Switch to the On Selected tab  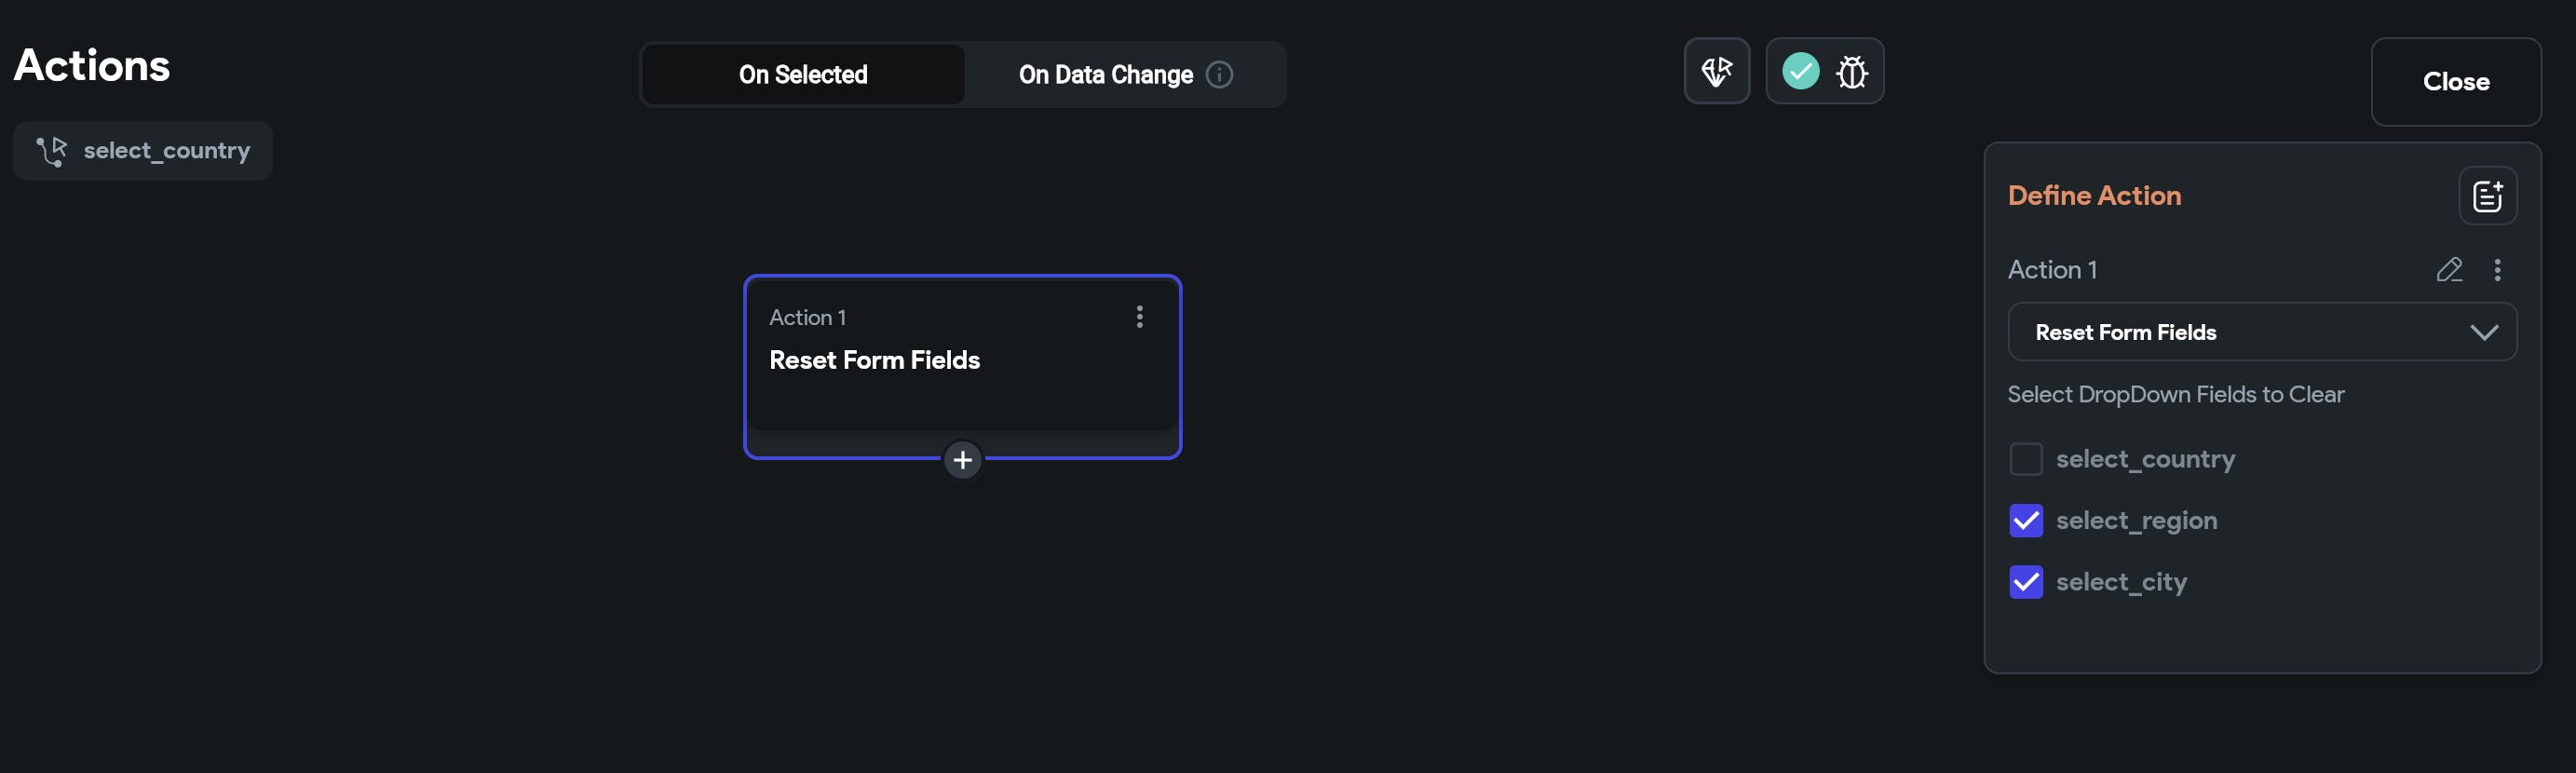click(x=803, y=75)
